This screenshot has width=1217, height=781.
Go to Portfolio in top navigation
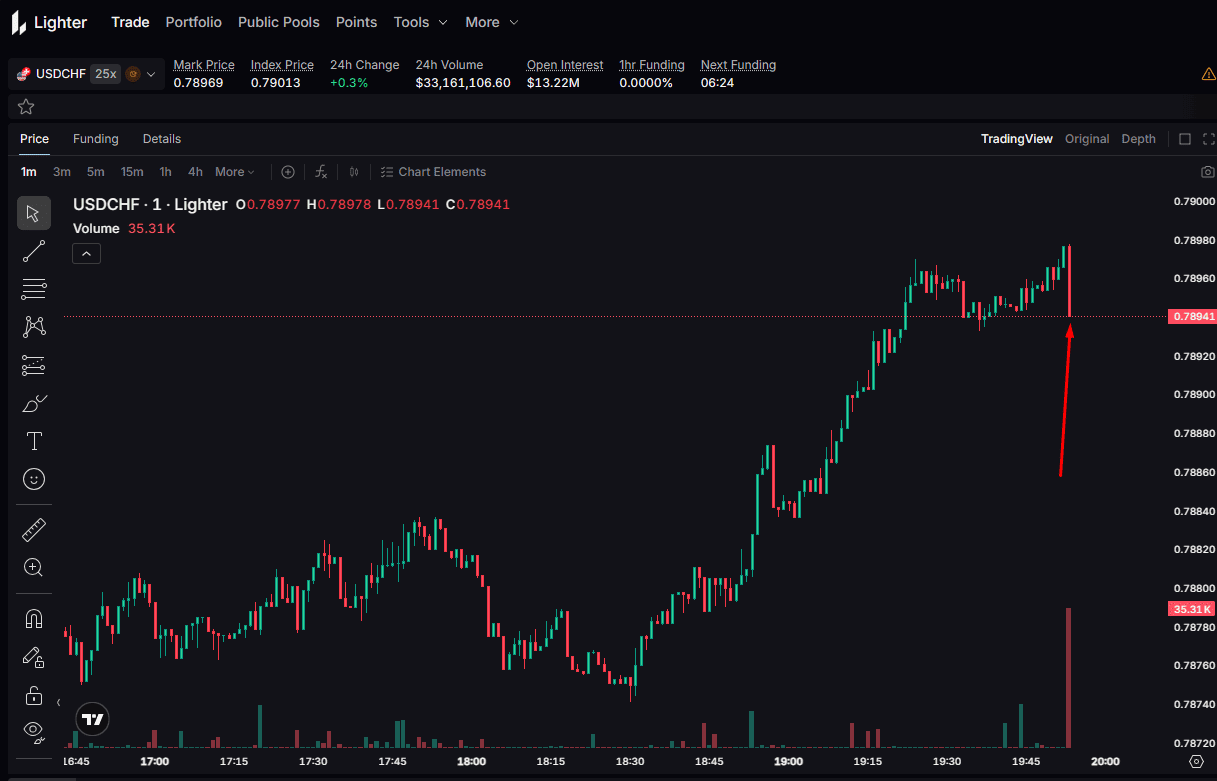pyautogui.click(x=193, y=22)
